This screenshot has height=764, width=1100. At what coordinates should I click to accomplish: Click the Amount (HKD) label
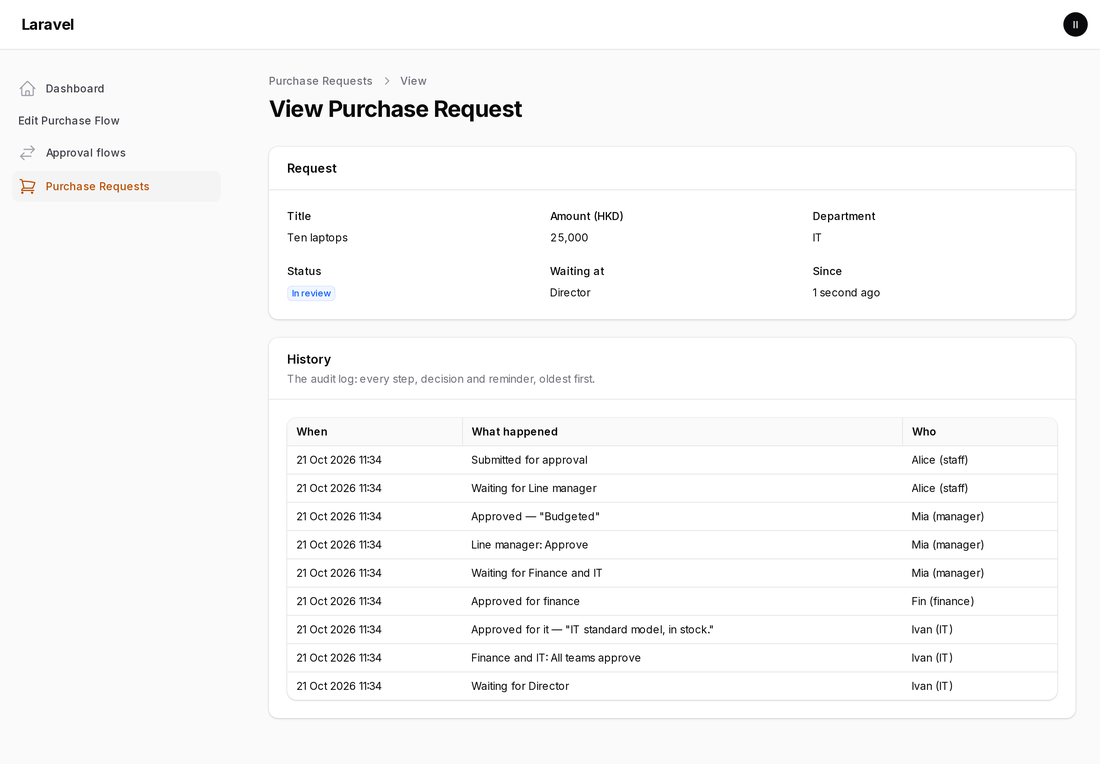tap(586, 216)
